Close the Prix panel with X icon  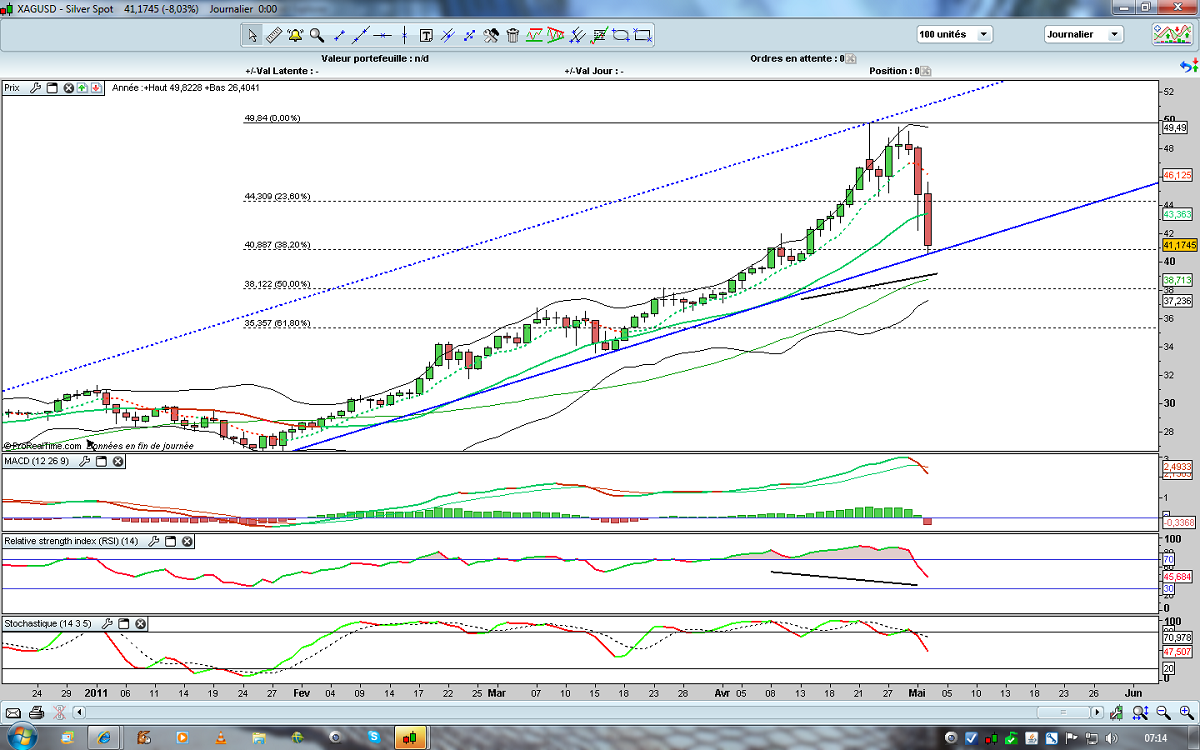[x=69, y=88]
